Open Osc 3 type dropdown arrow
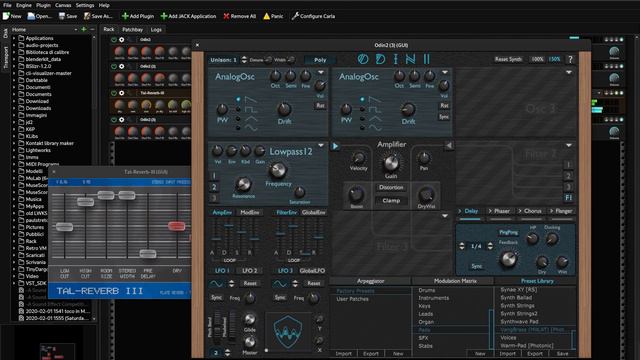 569,72
